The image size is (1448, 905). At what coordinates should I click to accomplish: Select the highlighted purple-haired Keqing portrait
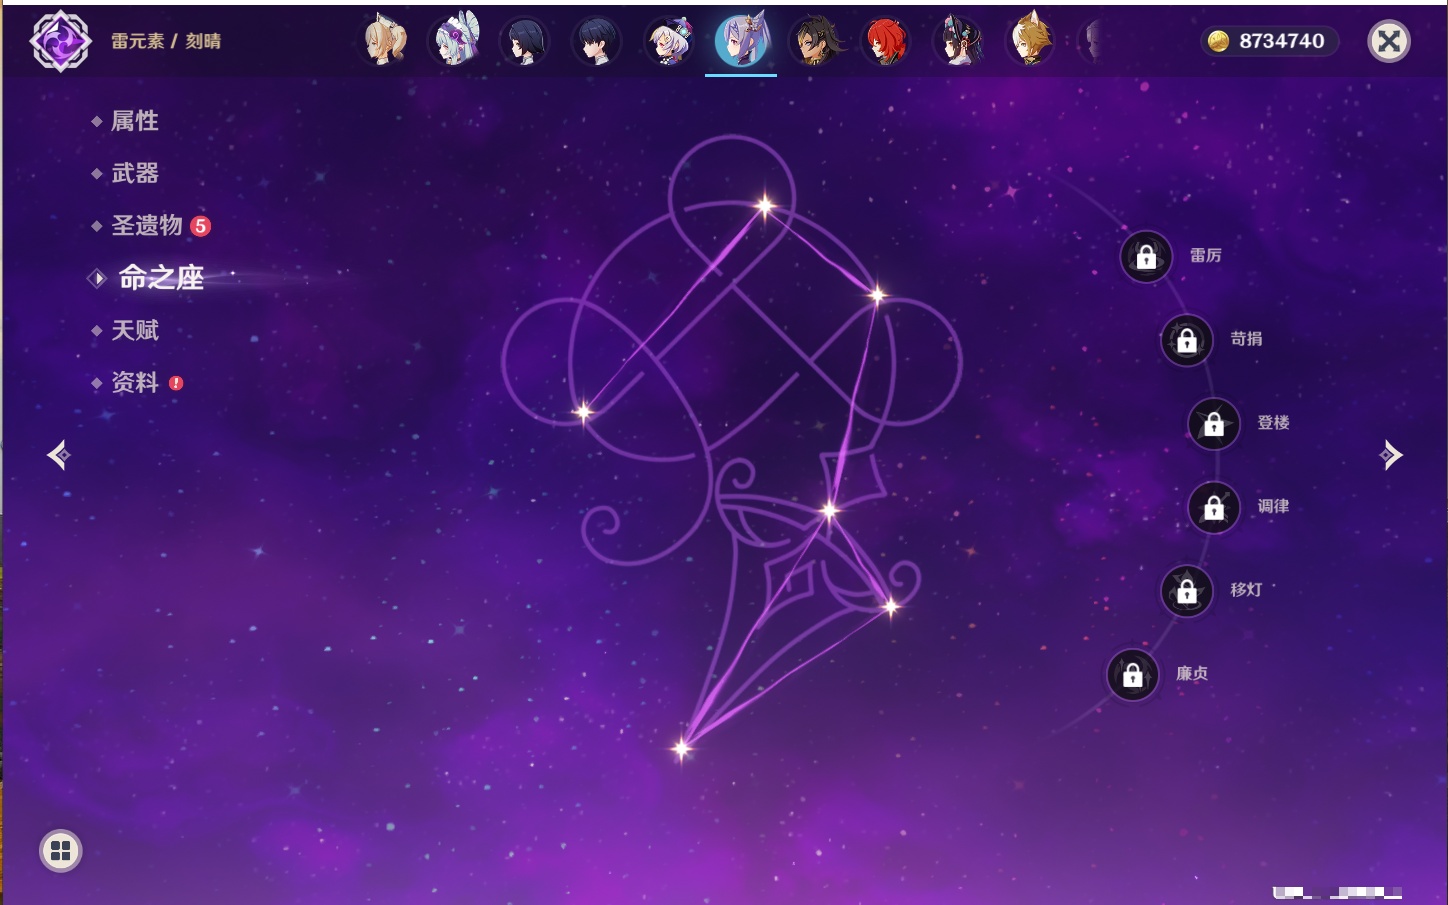point(741,40)
